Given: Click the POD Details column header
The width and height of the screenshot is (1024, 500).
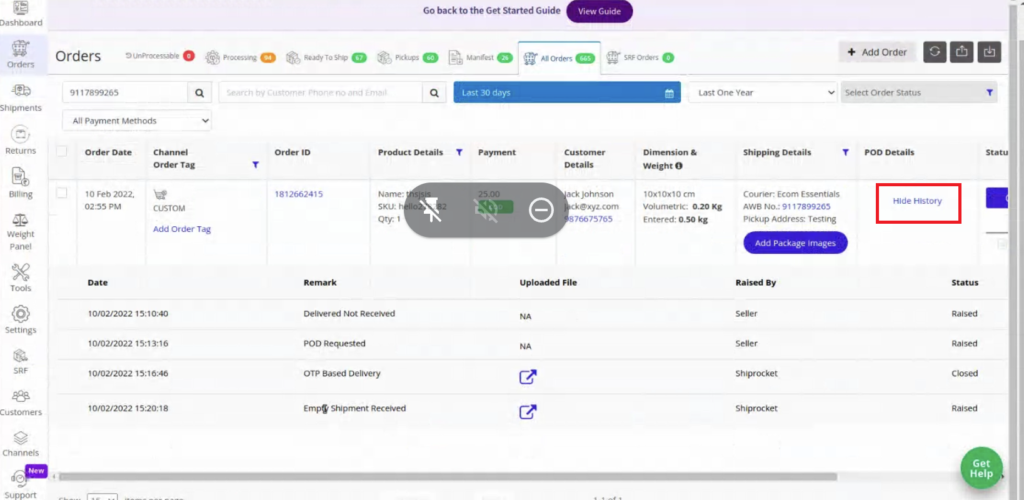Looking at the screenshot, I should [889, 152].
